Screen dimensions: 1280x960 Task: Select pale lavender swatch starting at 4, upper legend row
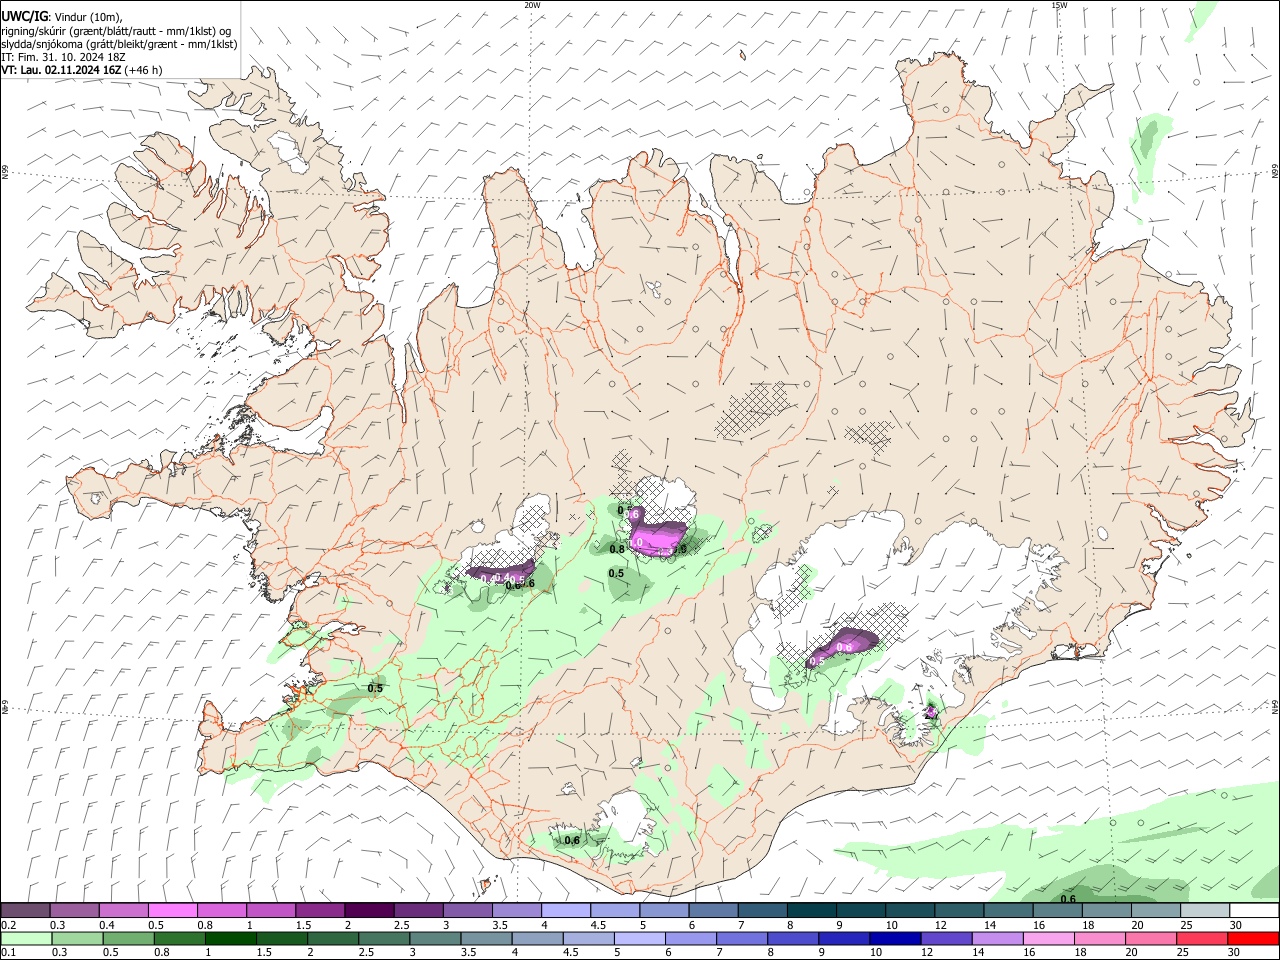coord(566,911)
